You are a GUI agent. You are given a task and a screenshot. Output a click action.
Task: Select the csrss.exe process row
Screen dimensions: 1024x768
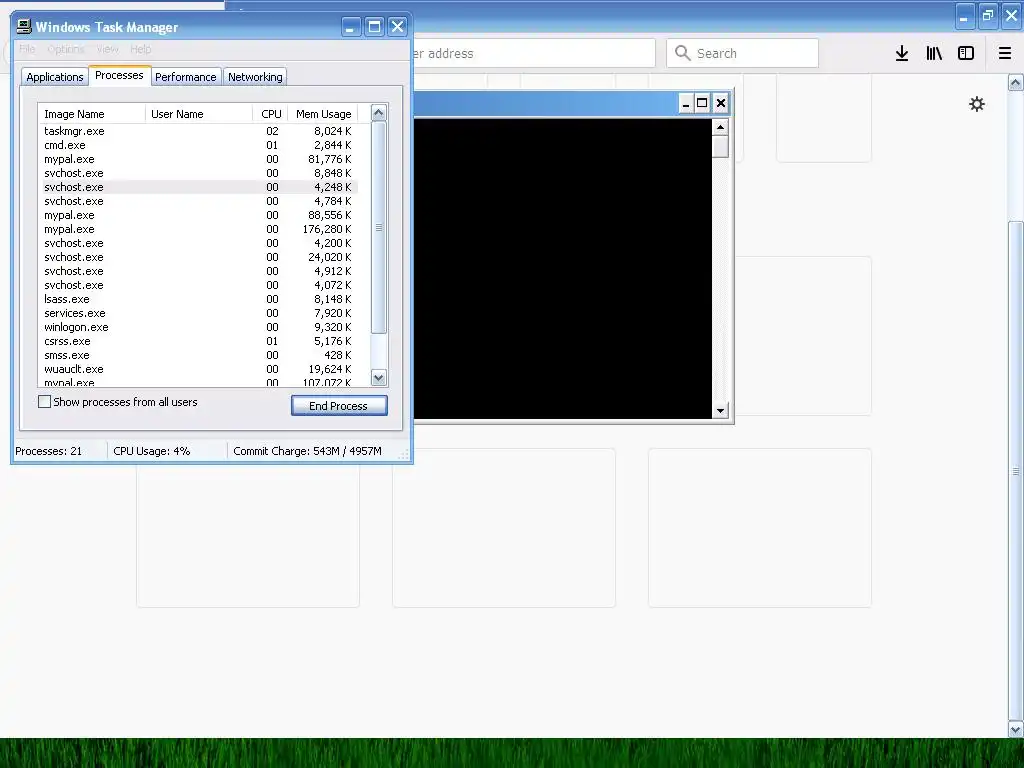tap(198, 341)
